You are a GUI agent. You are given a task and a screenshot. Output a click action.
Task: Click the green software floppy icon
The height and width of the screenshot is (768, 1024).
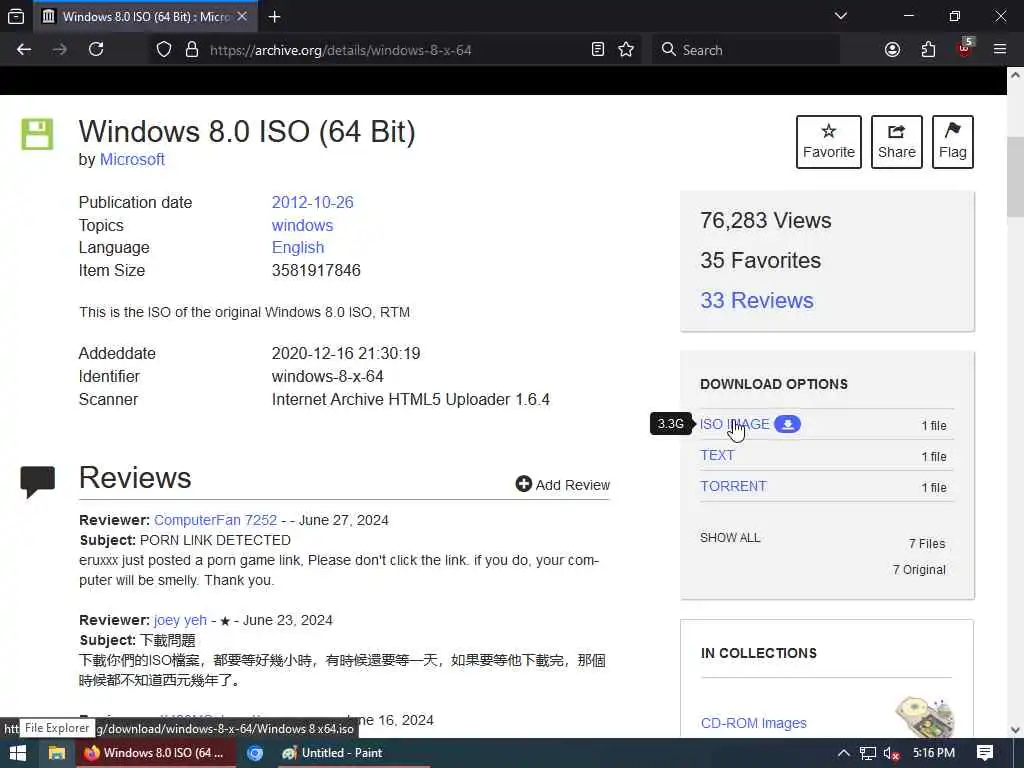[37, 135]
